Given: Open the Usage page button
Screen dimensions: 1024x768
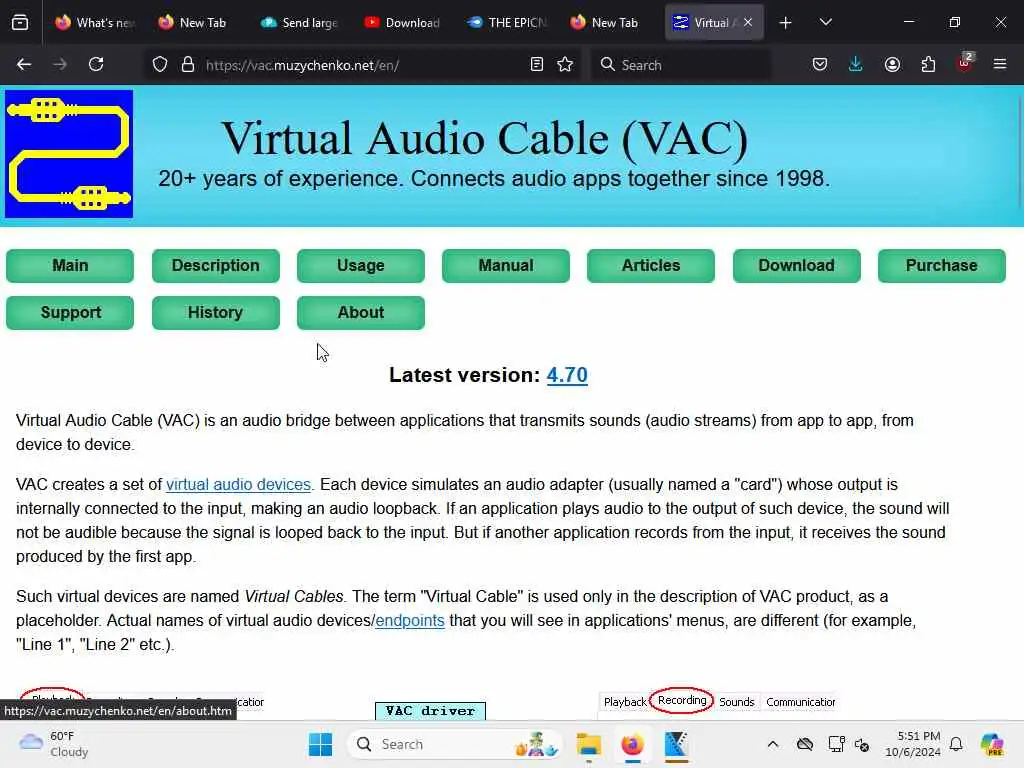Looking at the screenshot, I should (360, 266).
